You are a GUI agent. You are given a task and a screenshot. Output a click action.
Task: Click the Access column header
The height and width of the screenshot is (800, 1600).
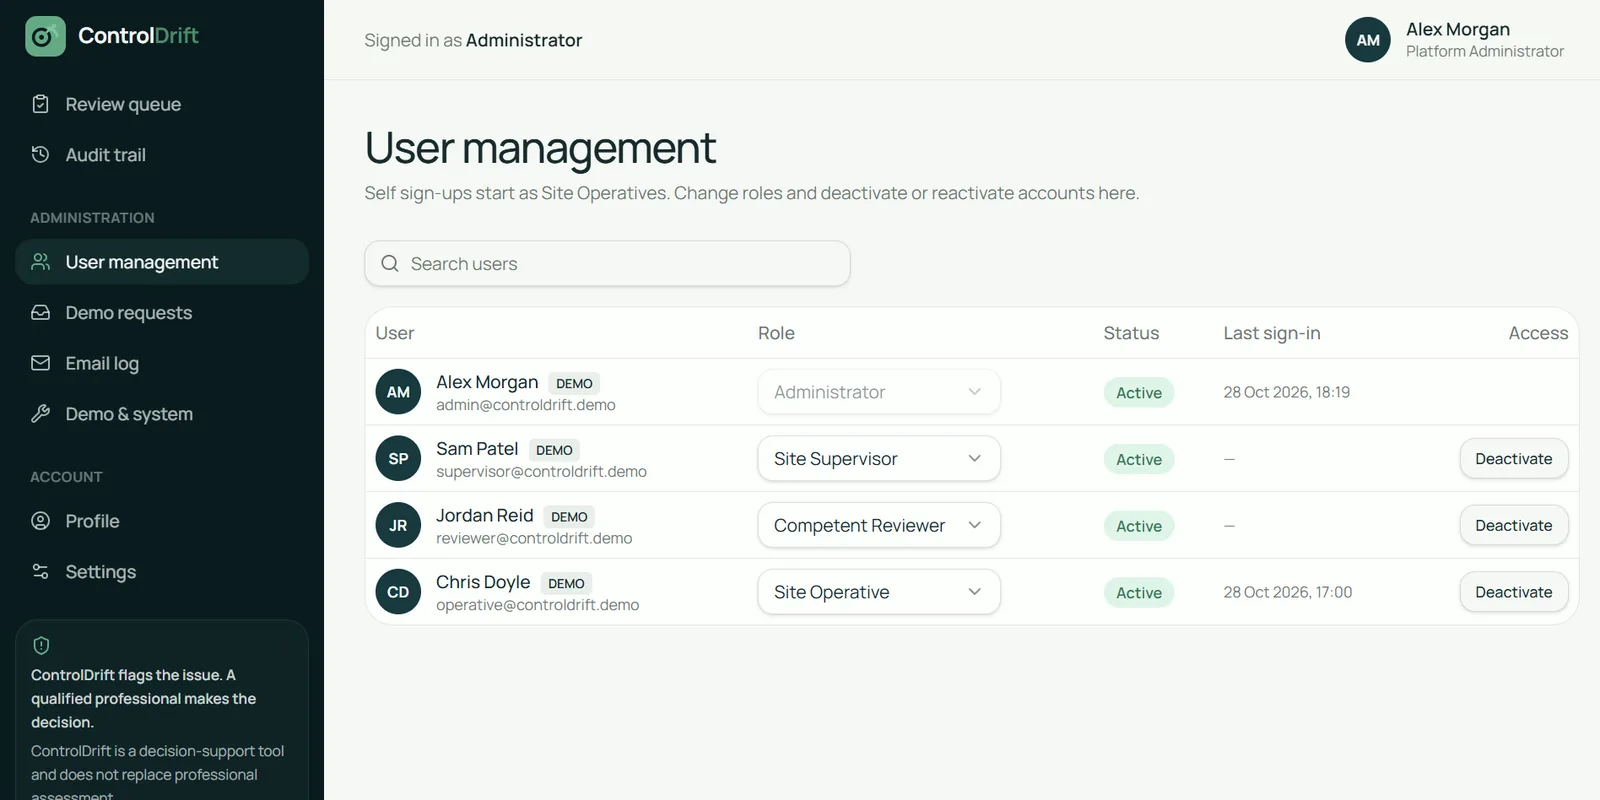1538,333
